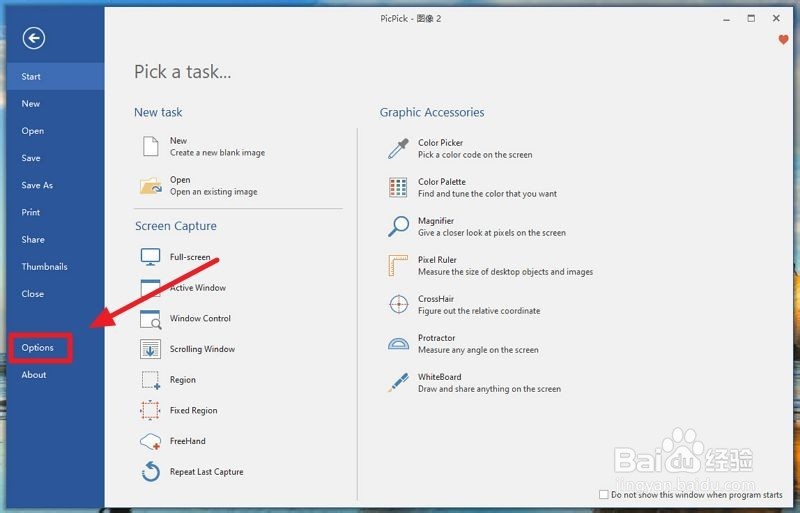Enable 'Do not show this window' checkbox
The image size is (800, 513).
click(604, 494)
